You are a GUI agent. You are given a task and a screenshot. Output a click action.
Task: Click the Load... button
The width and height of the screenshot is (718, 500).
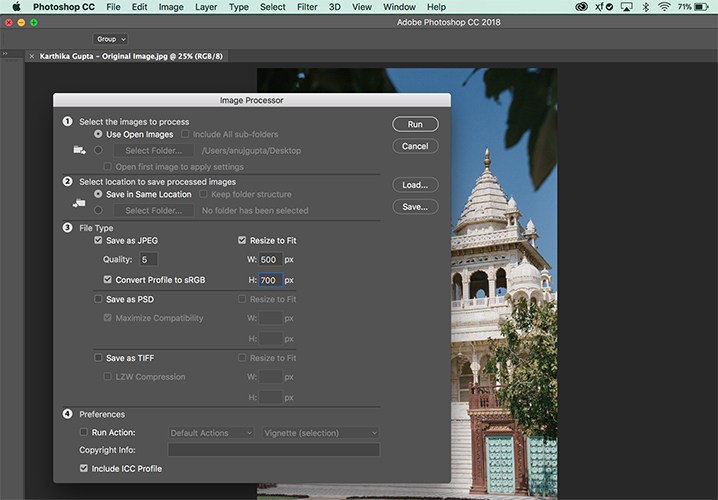coord(415,185)
